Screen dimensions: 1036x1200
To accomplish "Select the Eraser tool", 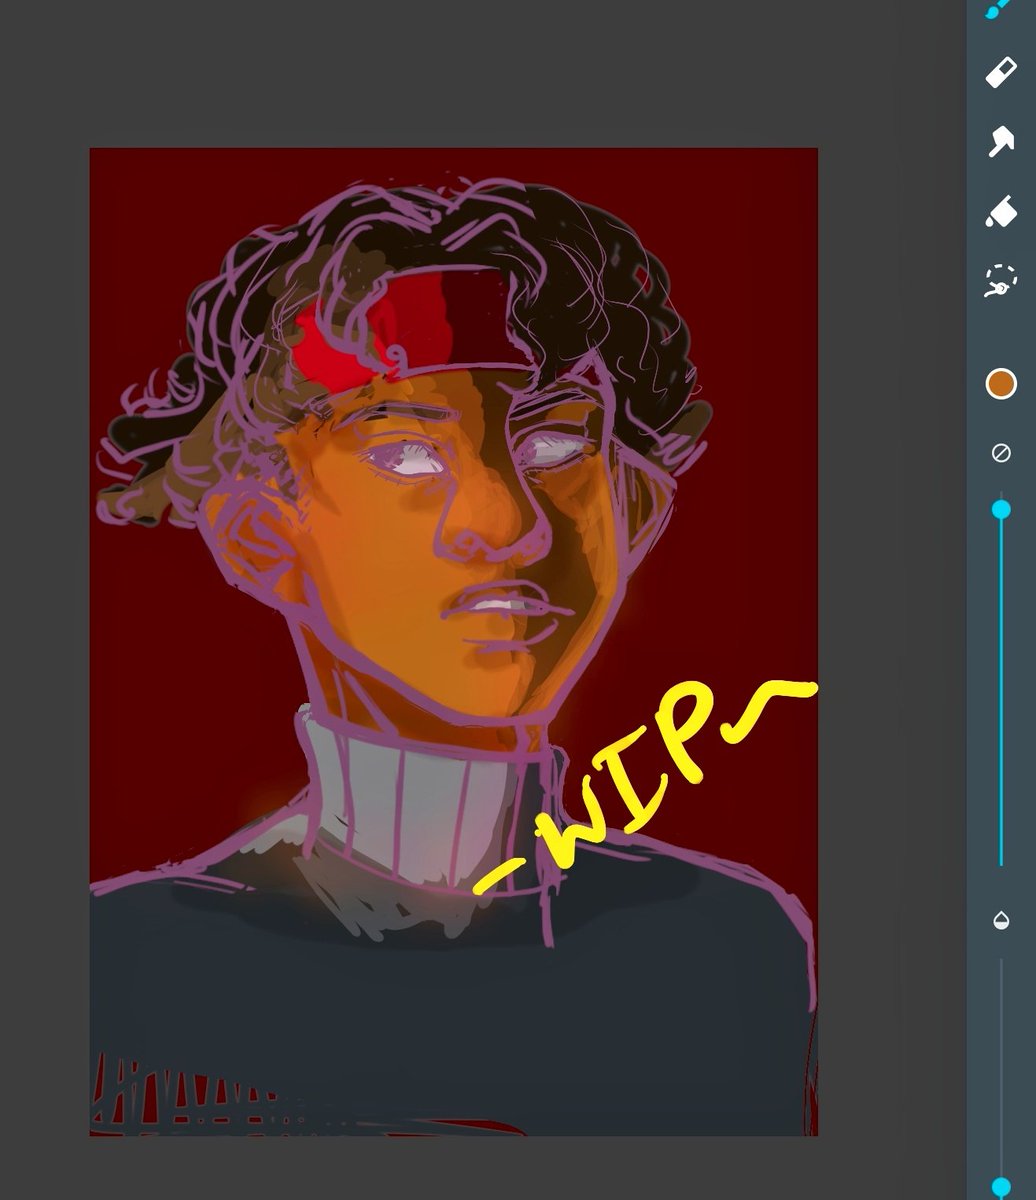I will [x=1001, y=73].
